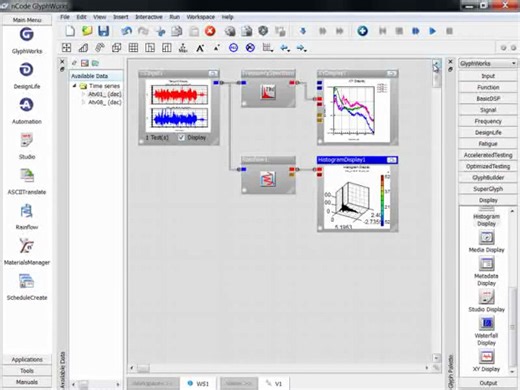The width and height of the screenshot is (520, 390).
Task: Create a new process with New icon
Action: (70, 31)
